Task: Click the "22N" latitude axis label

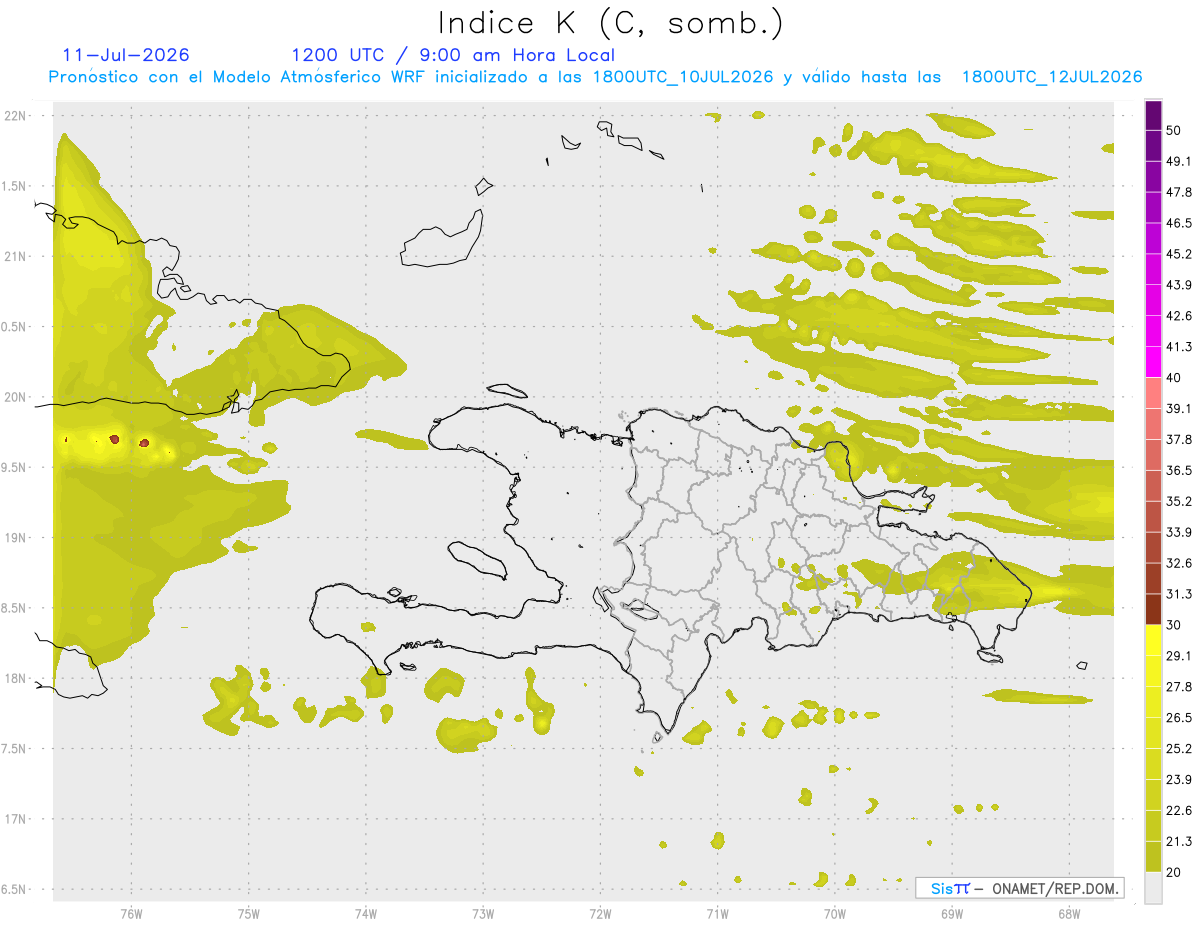Action: 17,116
